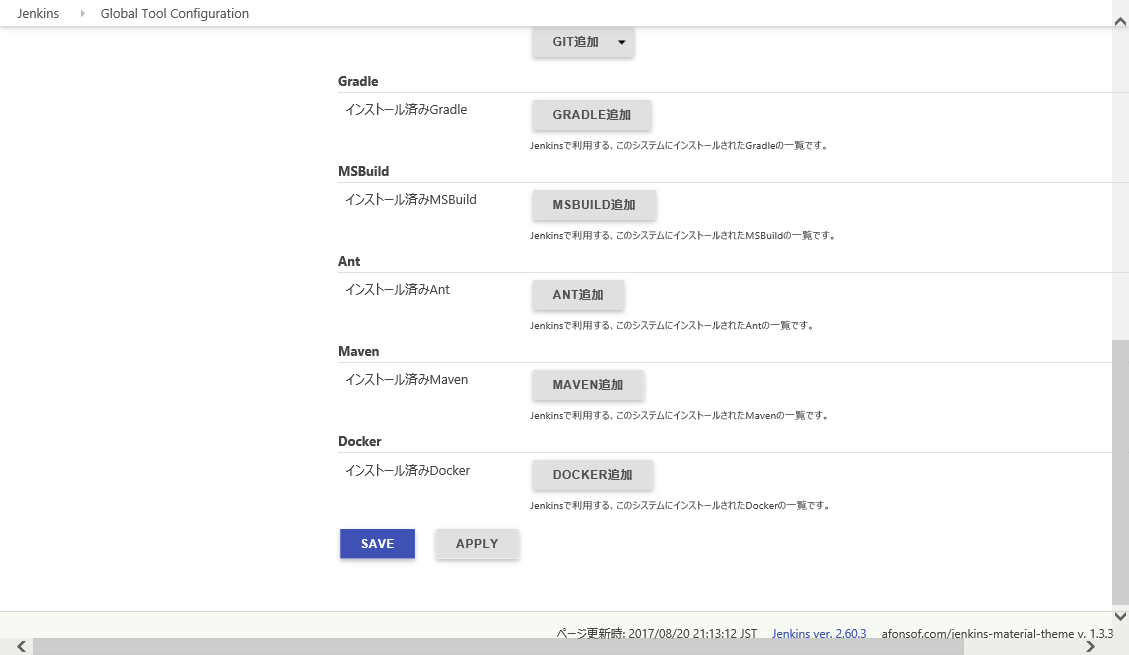Viewport: 1129px width, 655px height.
Task: Click the GRADLE追加 button
Action: [592, 114]
